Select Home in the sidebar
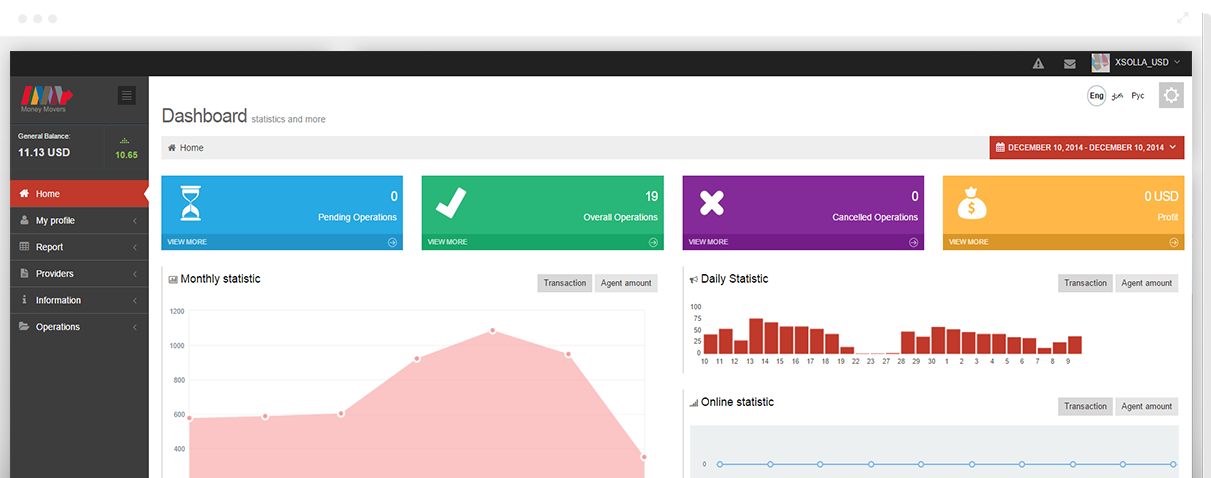 [x=79, y=194]
